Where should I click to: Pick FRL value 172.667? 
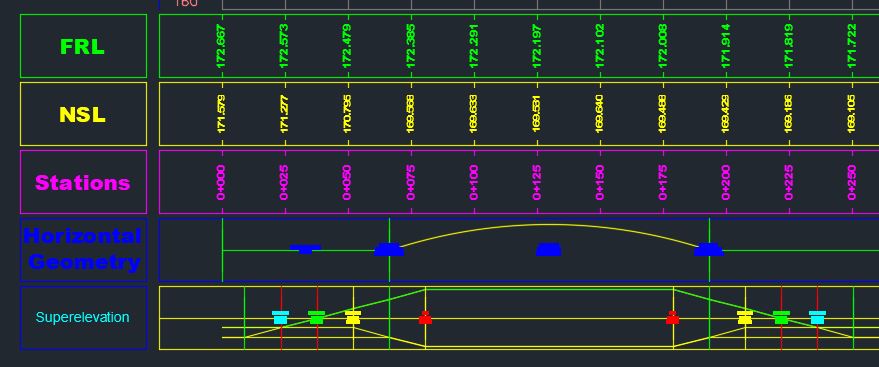pyautogui.click(x=221, y=47)
